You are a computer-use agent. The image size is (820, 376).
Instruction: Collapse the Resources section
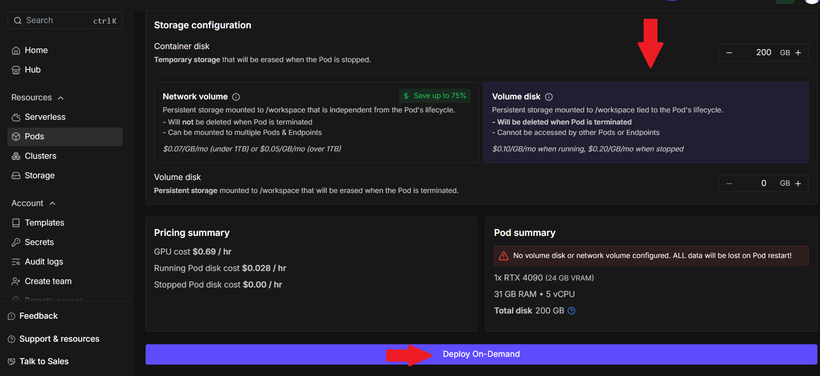click(37, 98)
